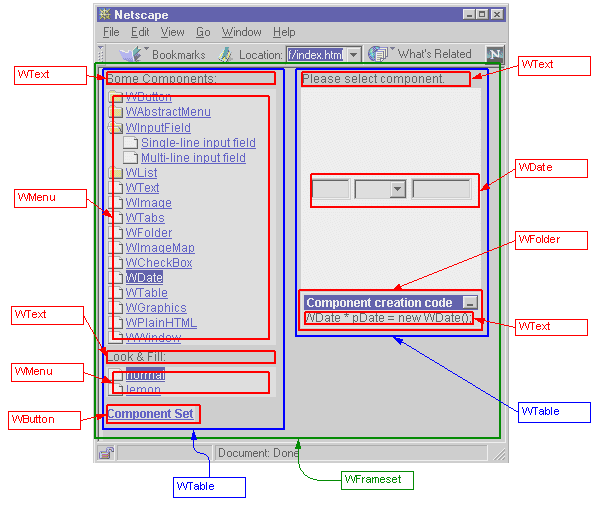This screenshot has height=505, width=596.
Task: Click the WDate * pDate code text
Action: (x=388, y=318)
